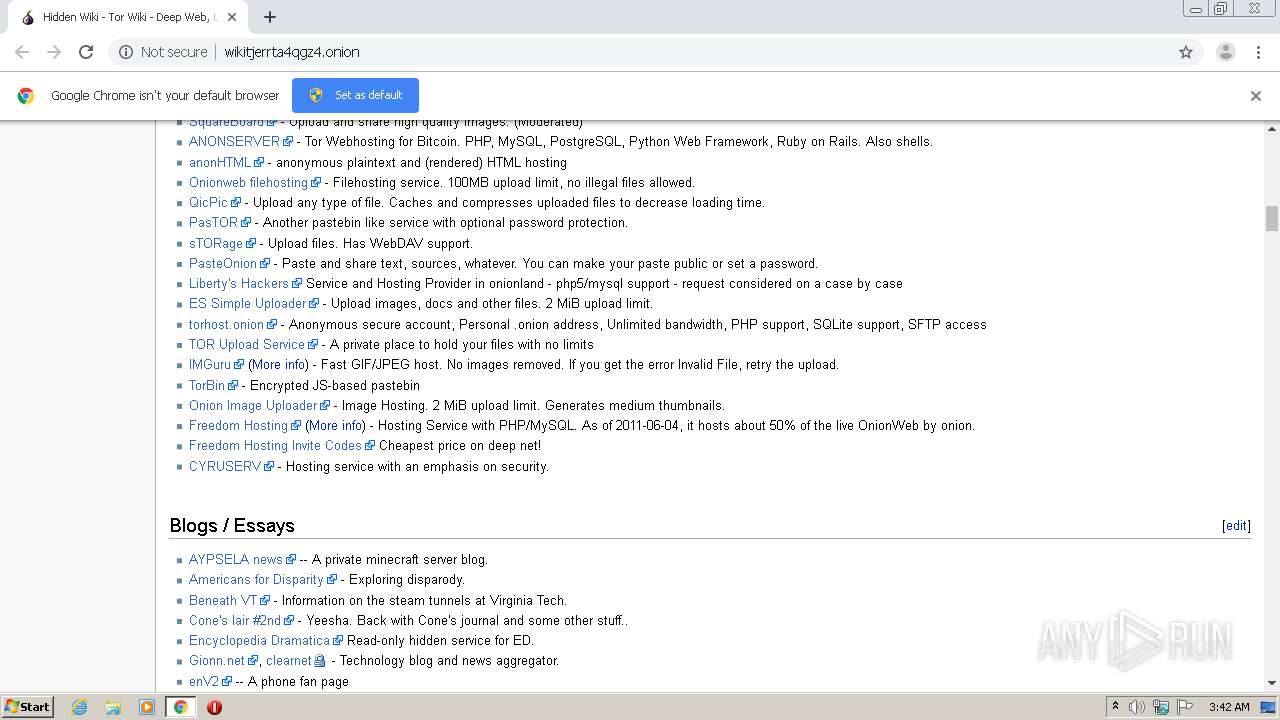Click the network tray icon
Viewport: 1280px width, 720px height.
pyautogui.click(x=1161, y=707)
